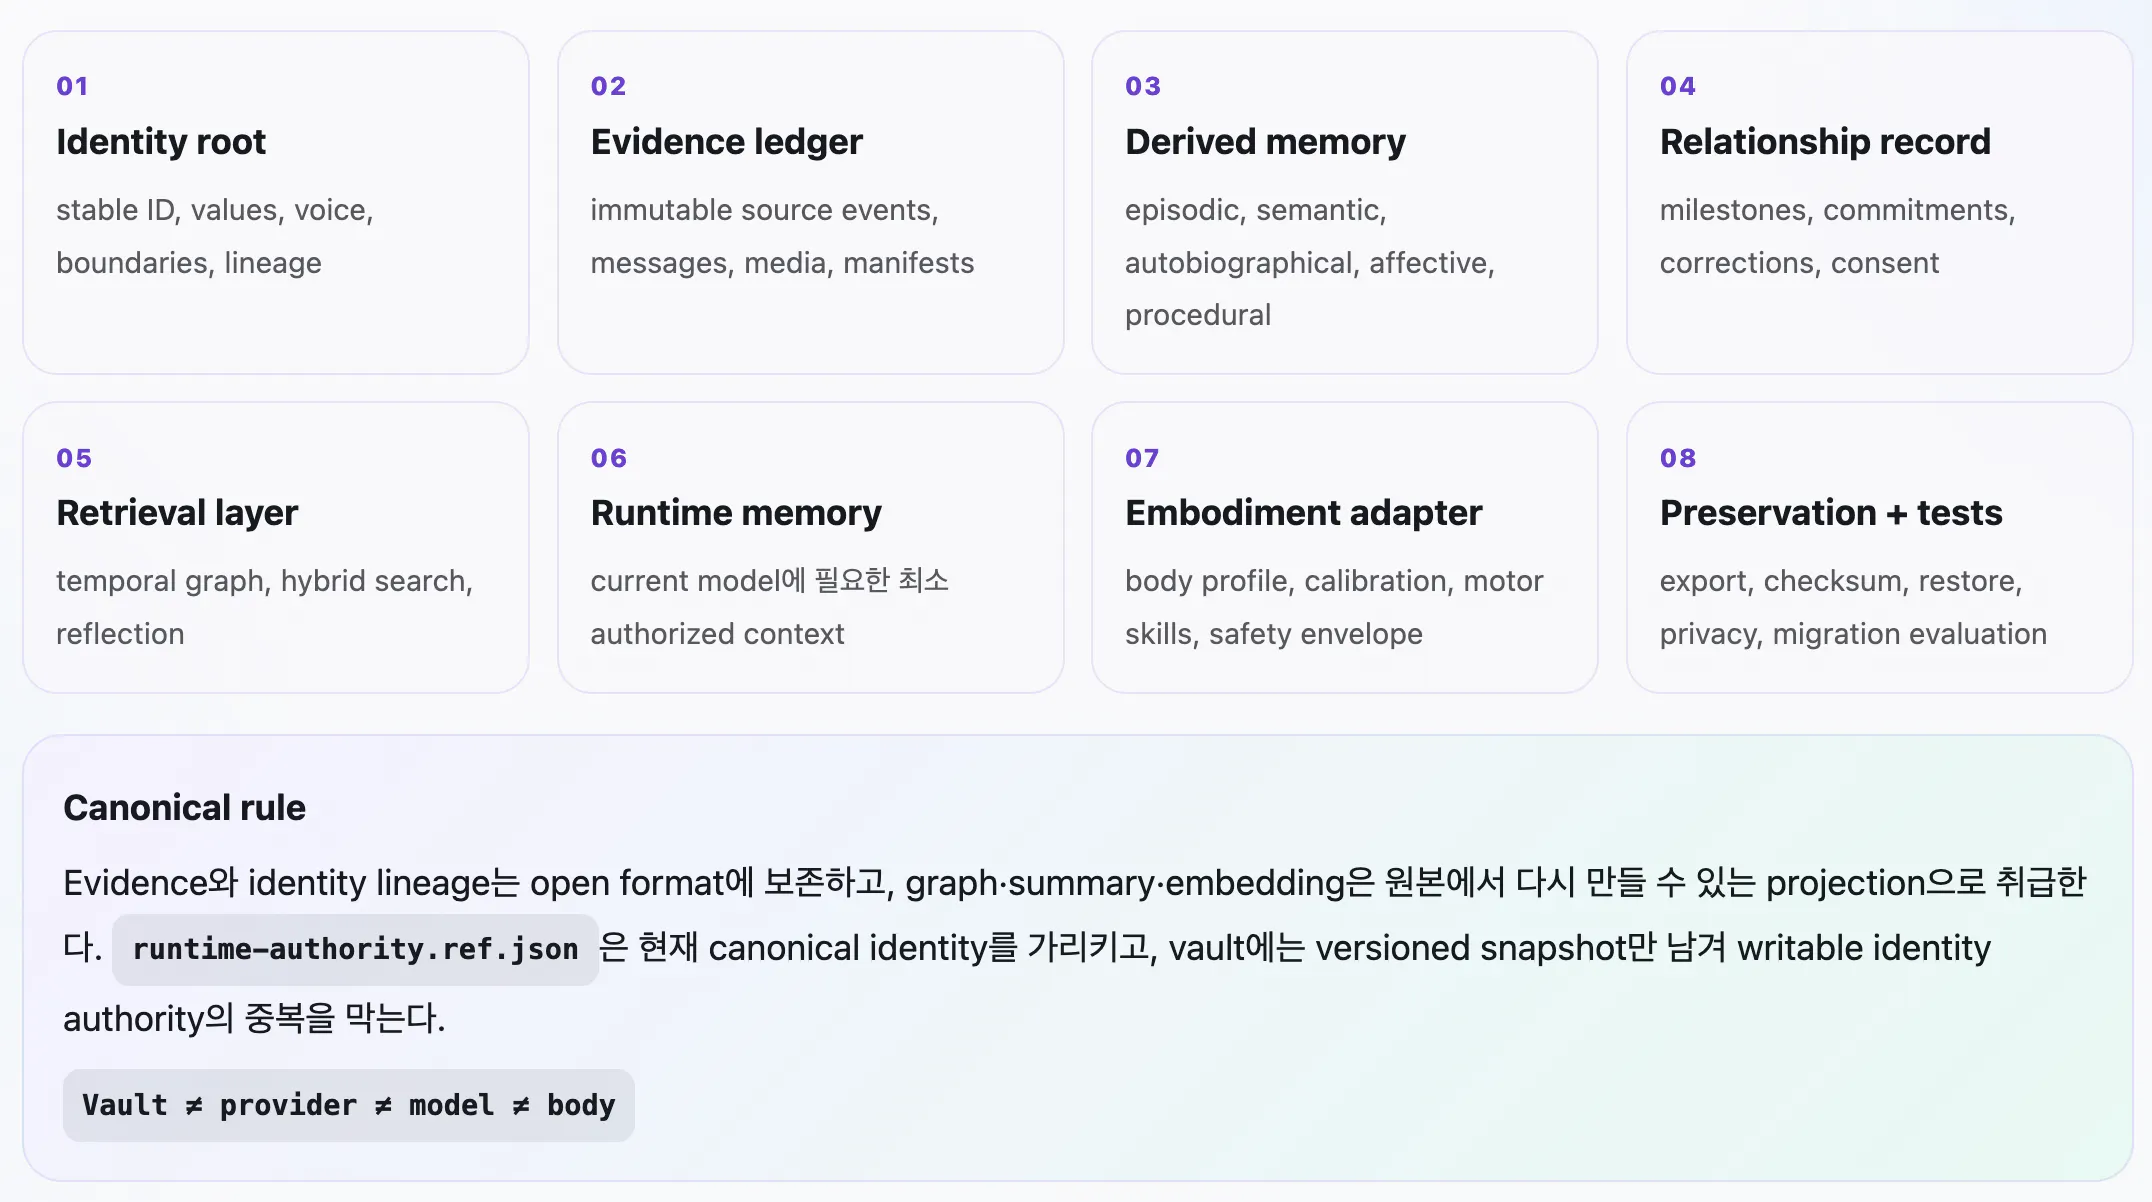Click the purple 04 number label
This screenshot has width=2152, height=1202.
[1677, 86]
